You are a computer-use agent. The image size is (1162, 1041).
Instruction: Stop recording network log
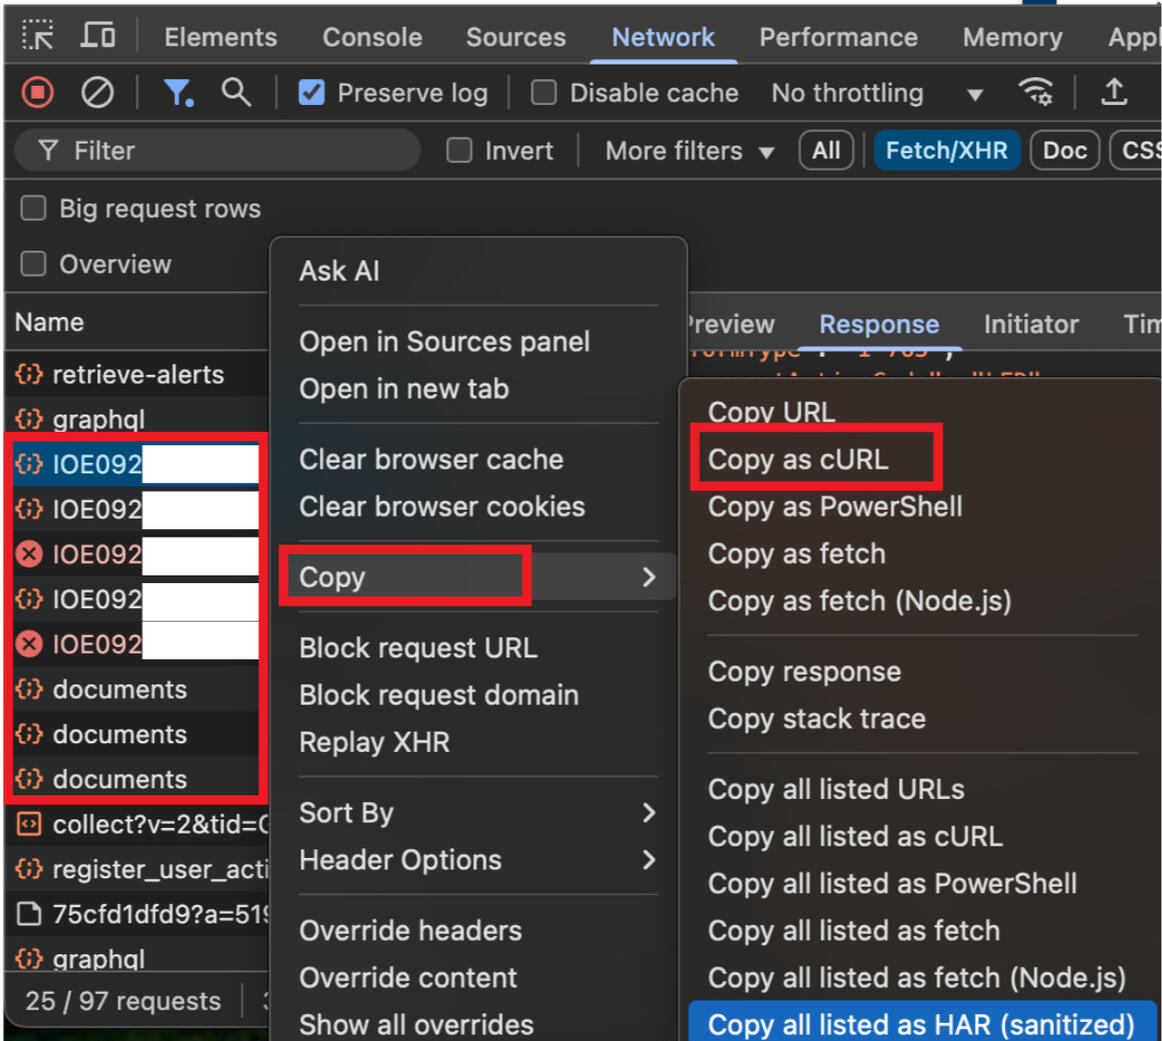(38, 93)
